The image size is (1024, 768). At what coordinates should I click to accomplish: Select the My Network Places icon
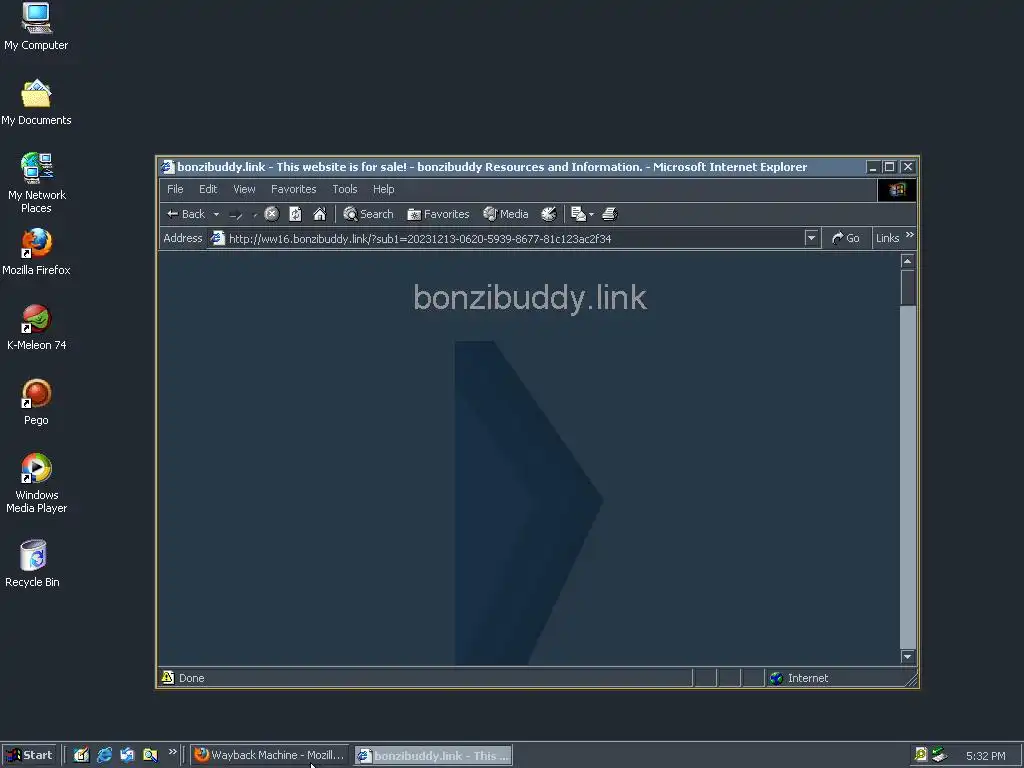tap(36, 183)
